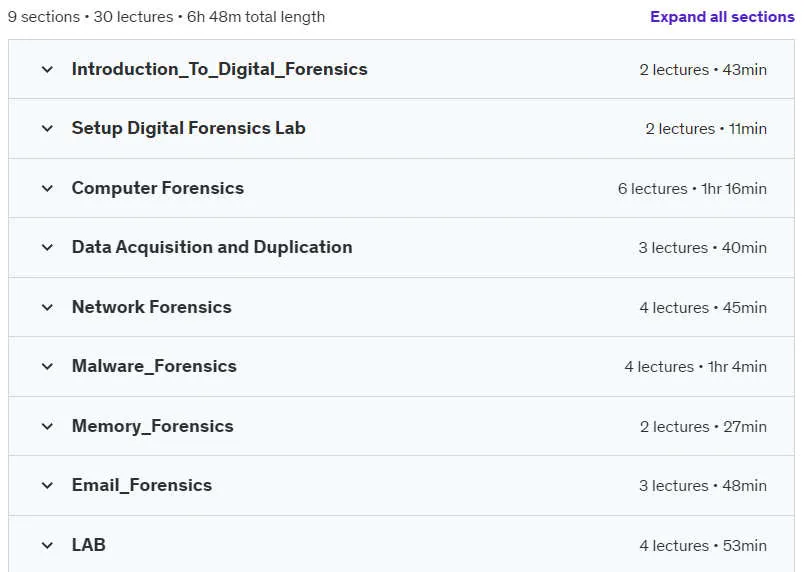The height and width of the screenshot is (572, 804).
Task: Select Malware_Forensics section heading
Action: tap(154, 366)
